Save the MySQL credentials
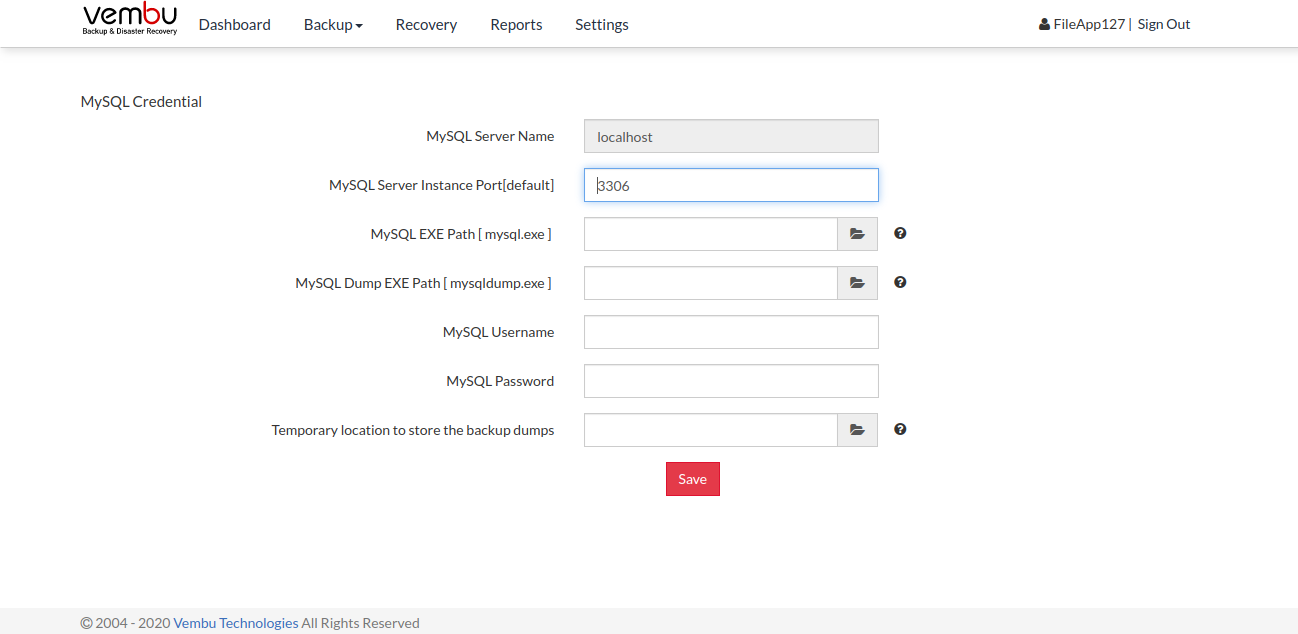 (x=693, y=479)
